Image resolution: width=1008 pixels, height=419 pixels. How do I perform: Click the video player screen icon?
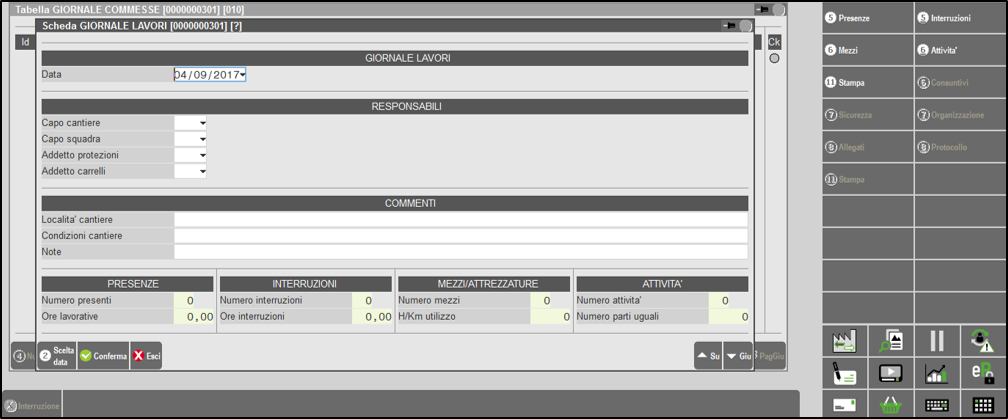(x=891, y=373)
